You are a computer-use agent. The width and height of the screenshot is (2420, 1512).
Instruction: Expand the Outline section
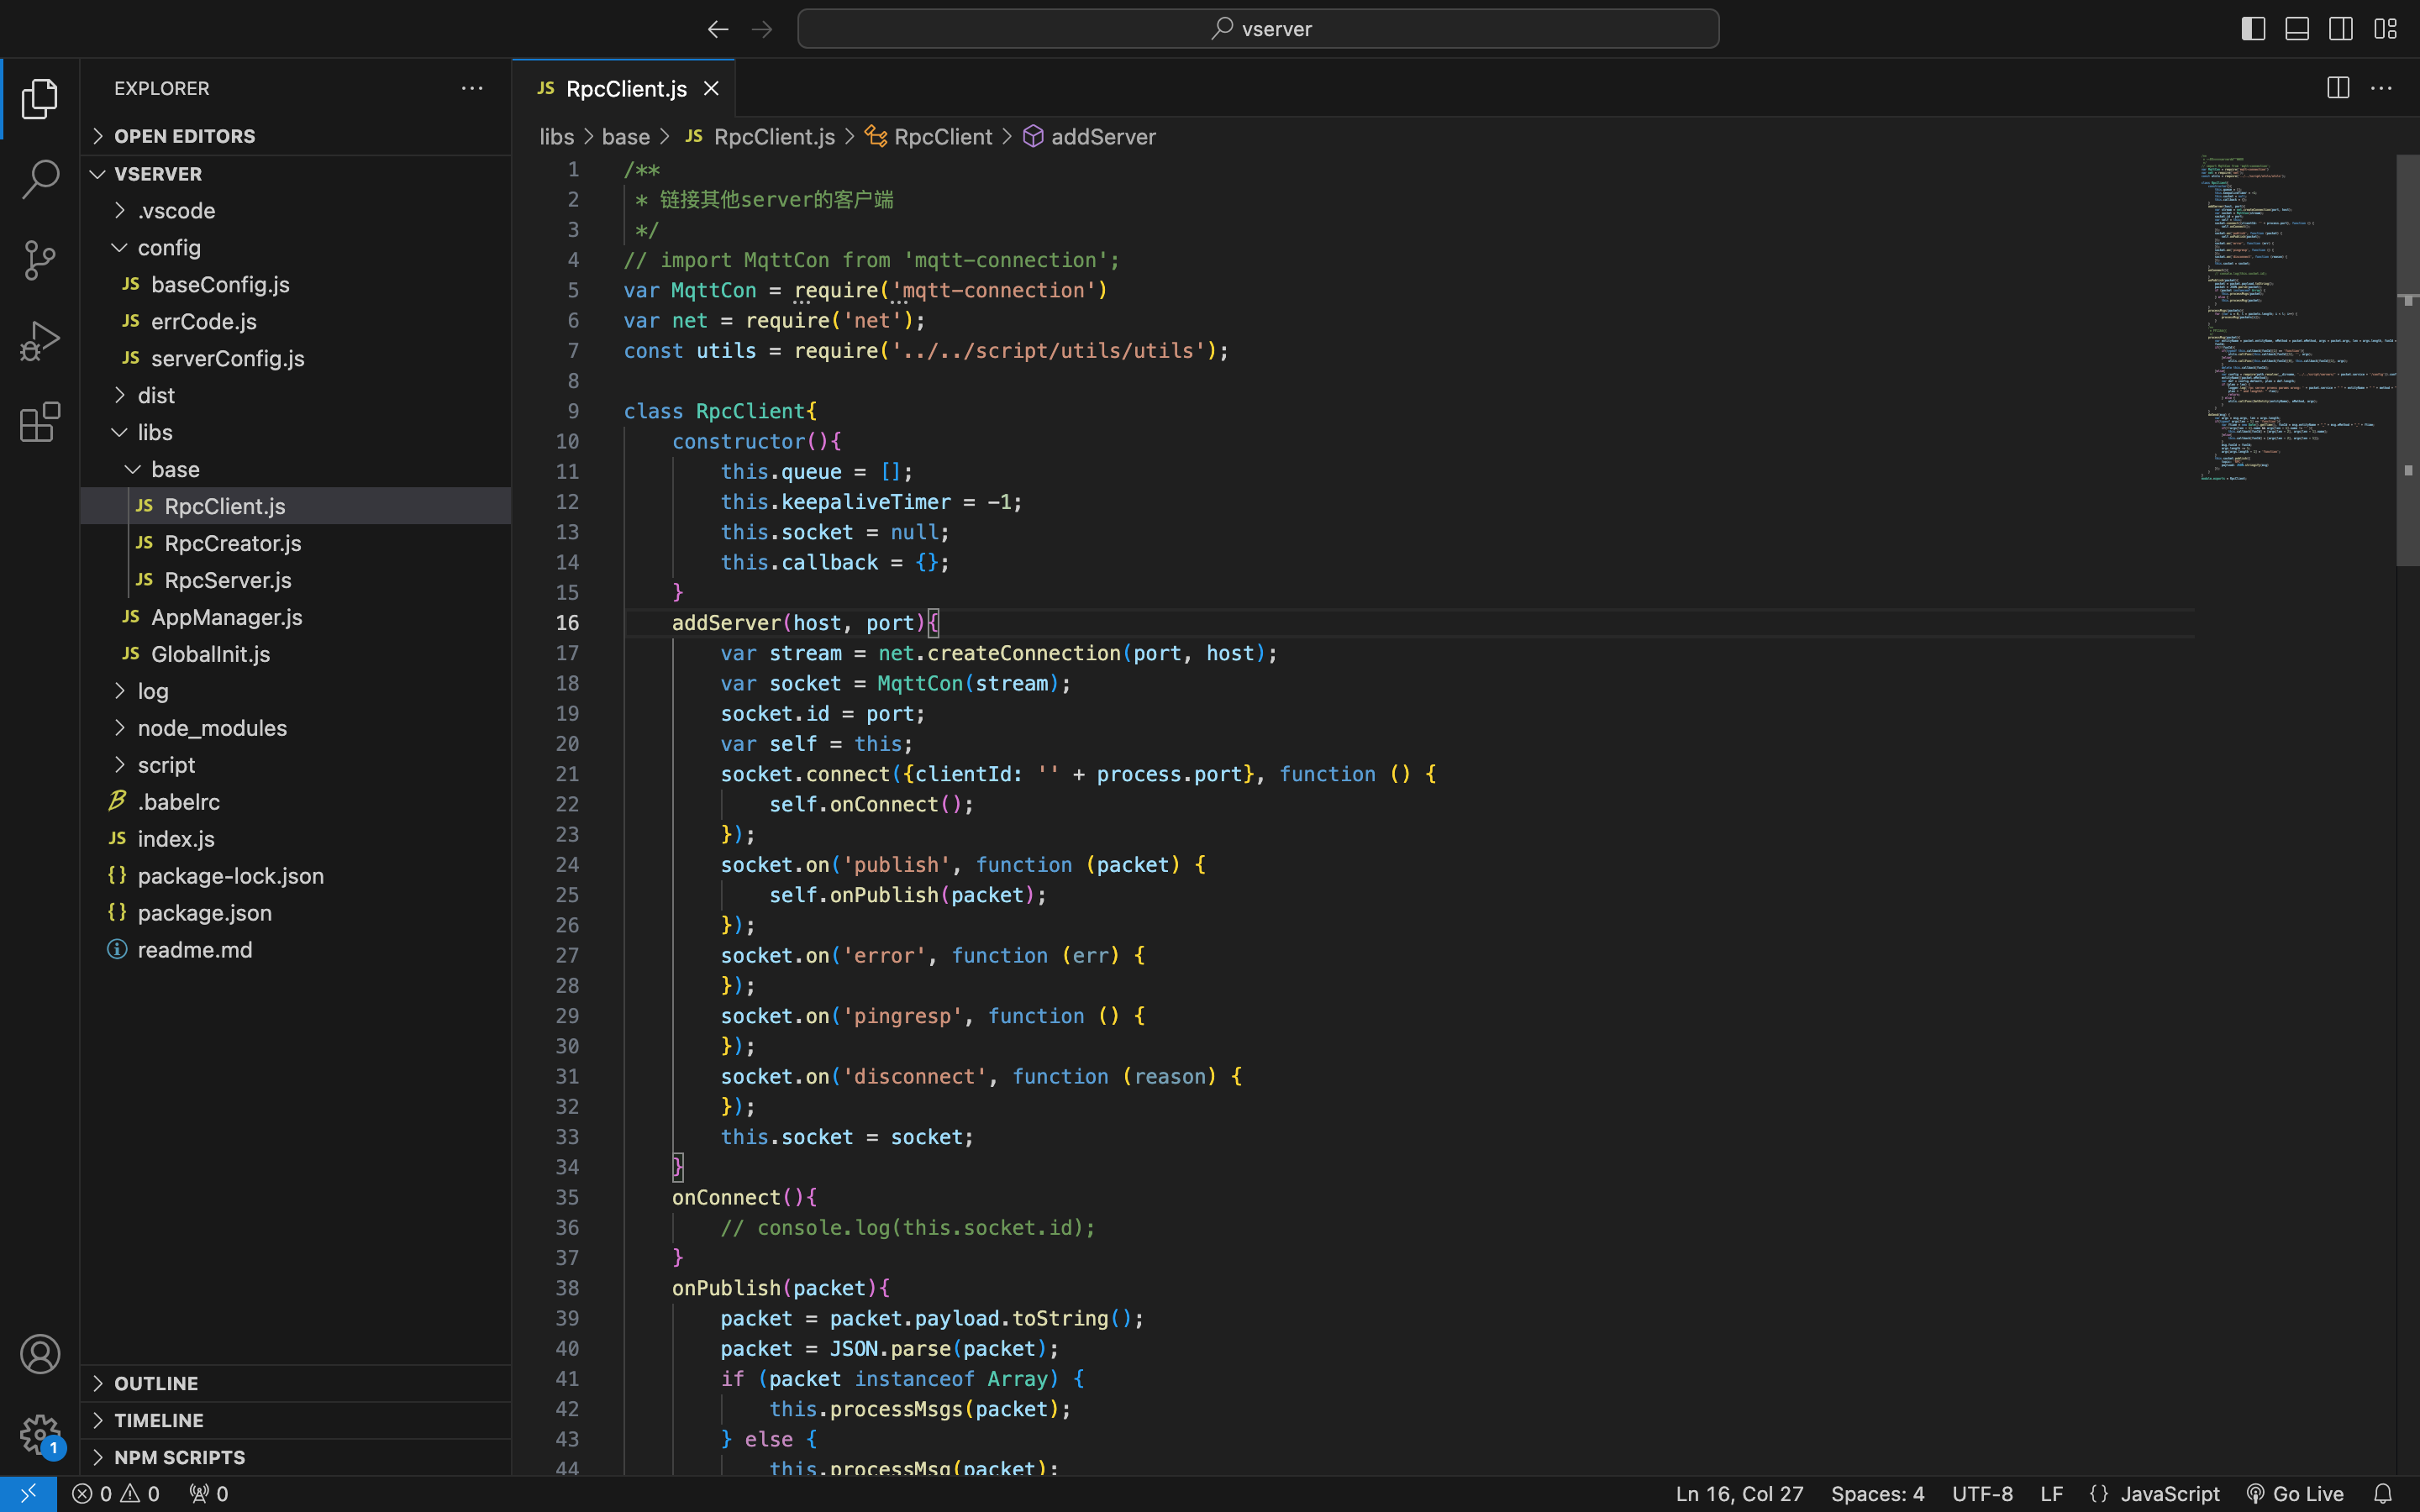[296, 1384]
